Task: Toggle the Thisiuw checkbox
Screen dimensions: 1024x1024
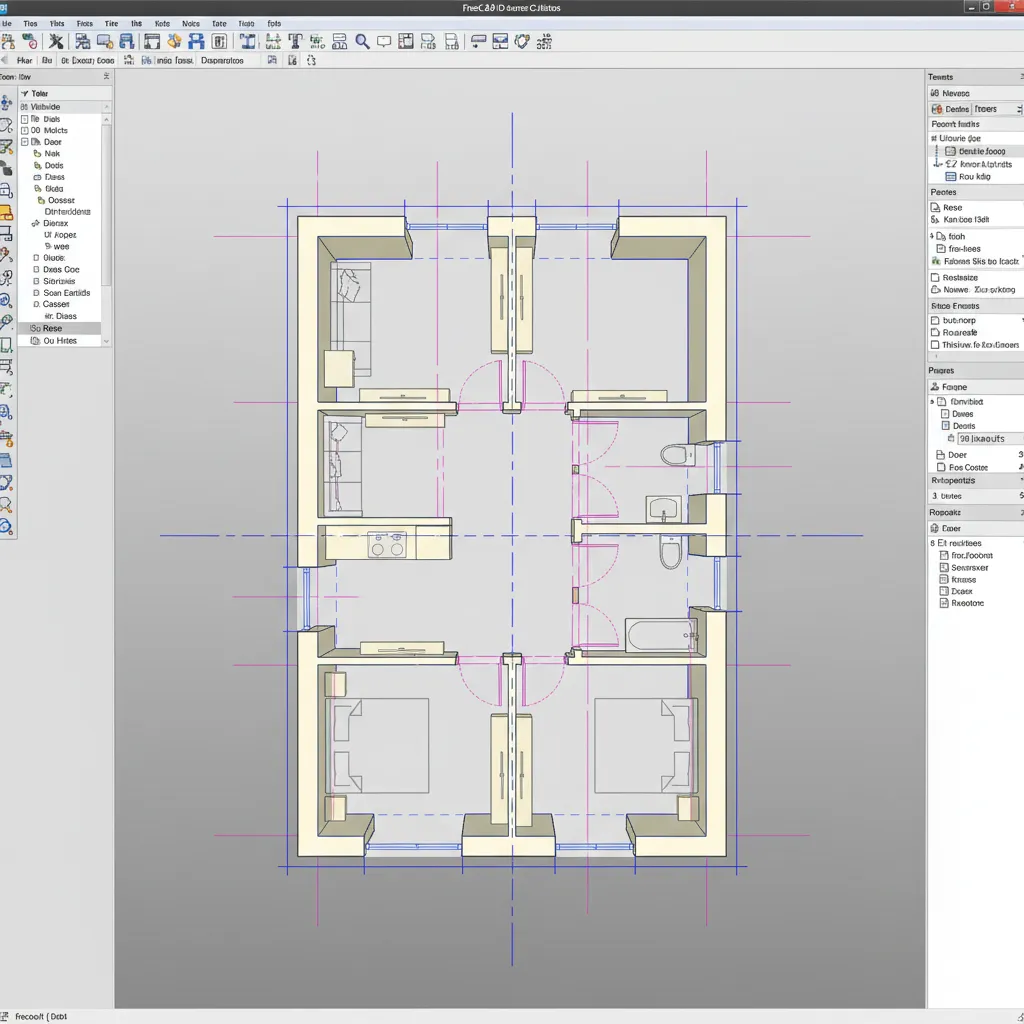Action: click(x=935, y=345)
